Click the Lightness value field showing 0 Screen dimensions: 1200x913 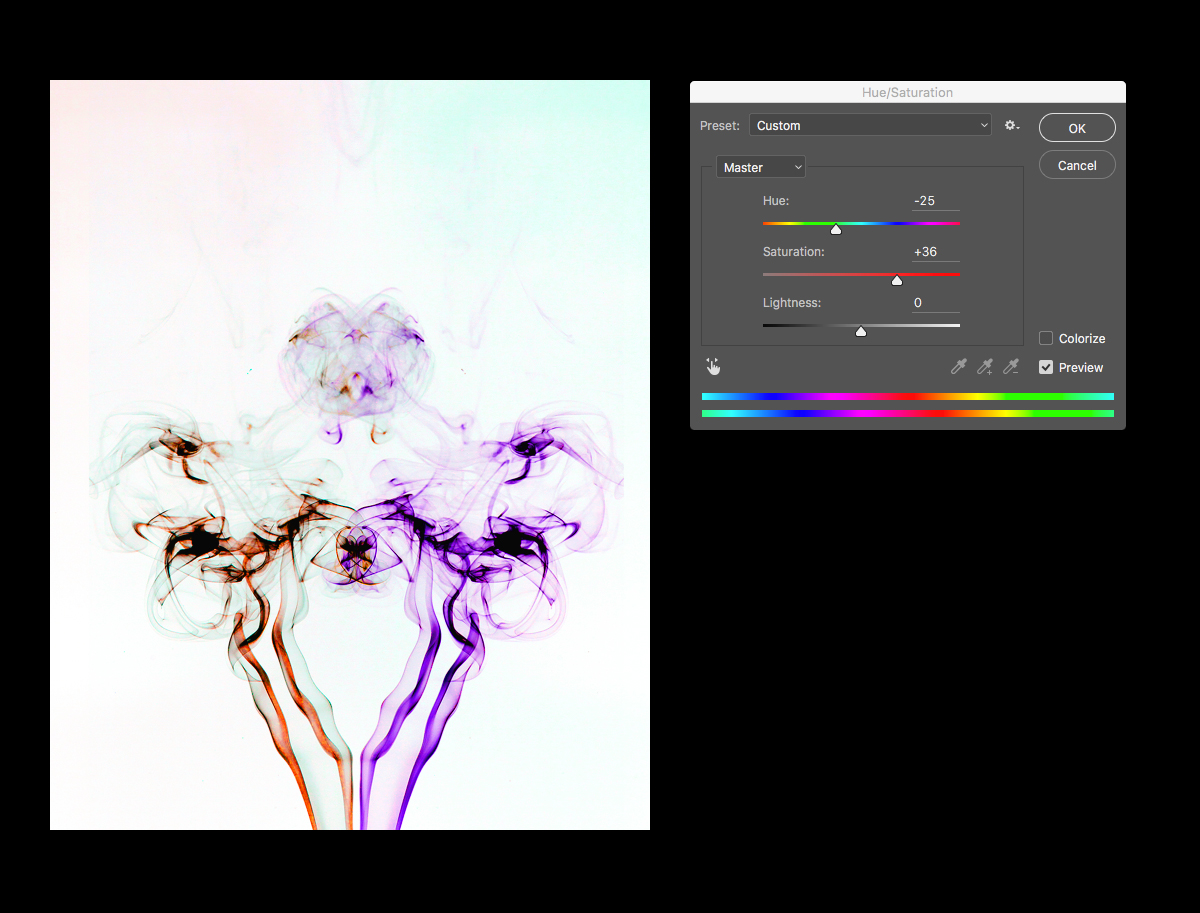click(936, 303)
